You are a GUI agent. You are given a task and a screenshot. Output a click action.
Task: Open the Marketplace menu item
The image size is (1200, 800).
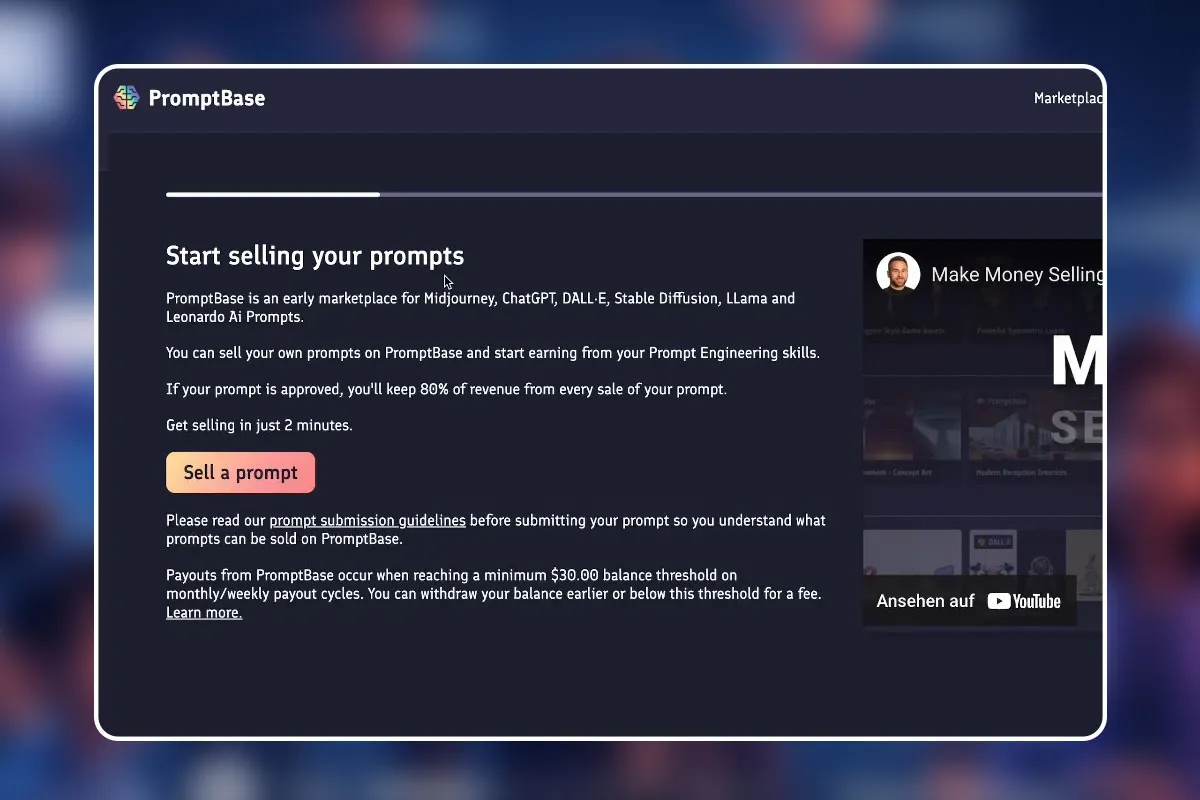tap(1068, 98)
